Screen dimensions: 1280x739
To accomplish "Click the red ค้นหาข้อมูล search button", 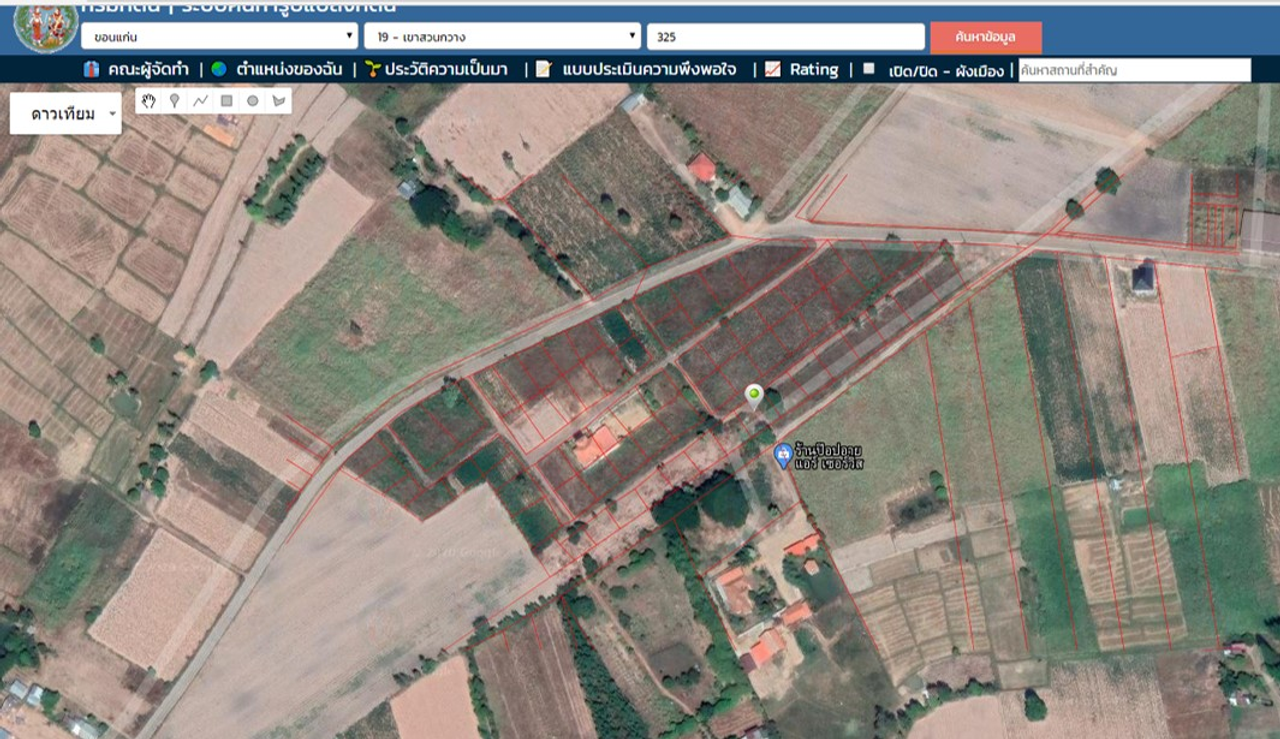I will click(x=985, y=37).
